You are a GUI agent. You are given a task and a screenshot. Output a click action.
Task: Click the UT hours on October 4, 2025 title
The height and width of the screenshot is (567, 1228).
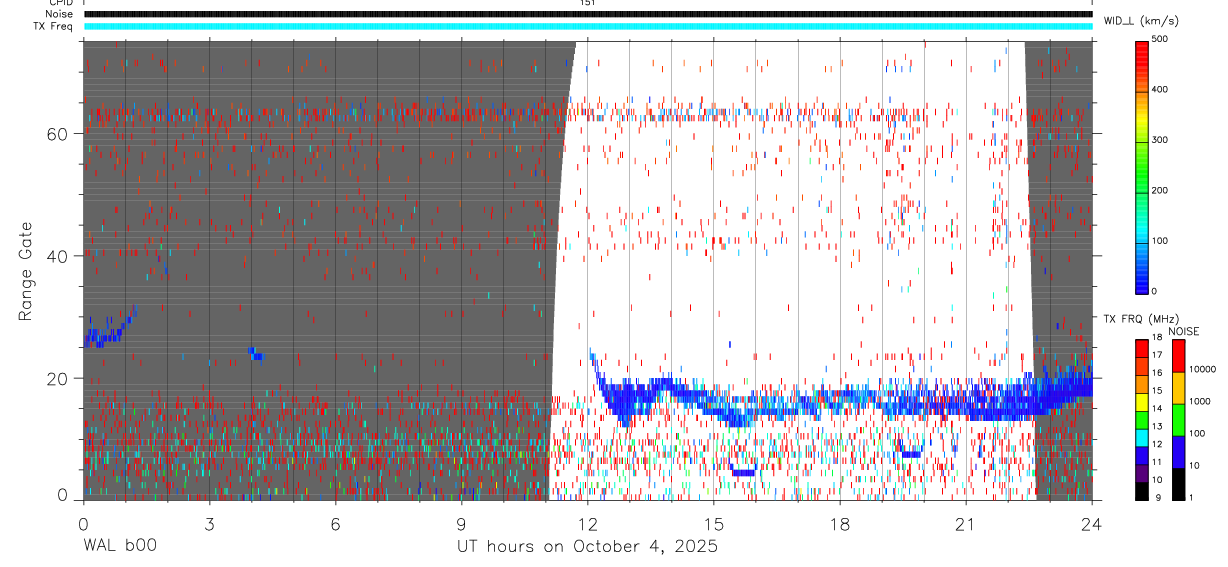587,547
